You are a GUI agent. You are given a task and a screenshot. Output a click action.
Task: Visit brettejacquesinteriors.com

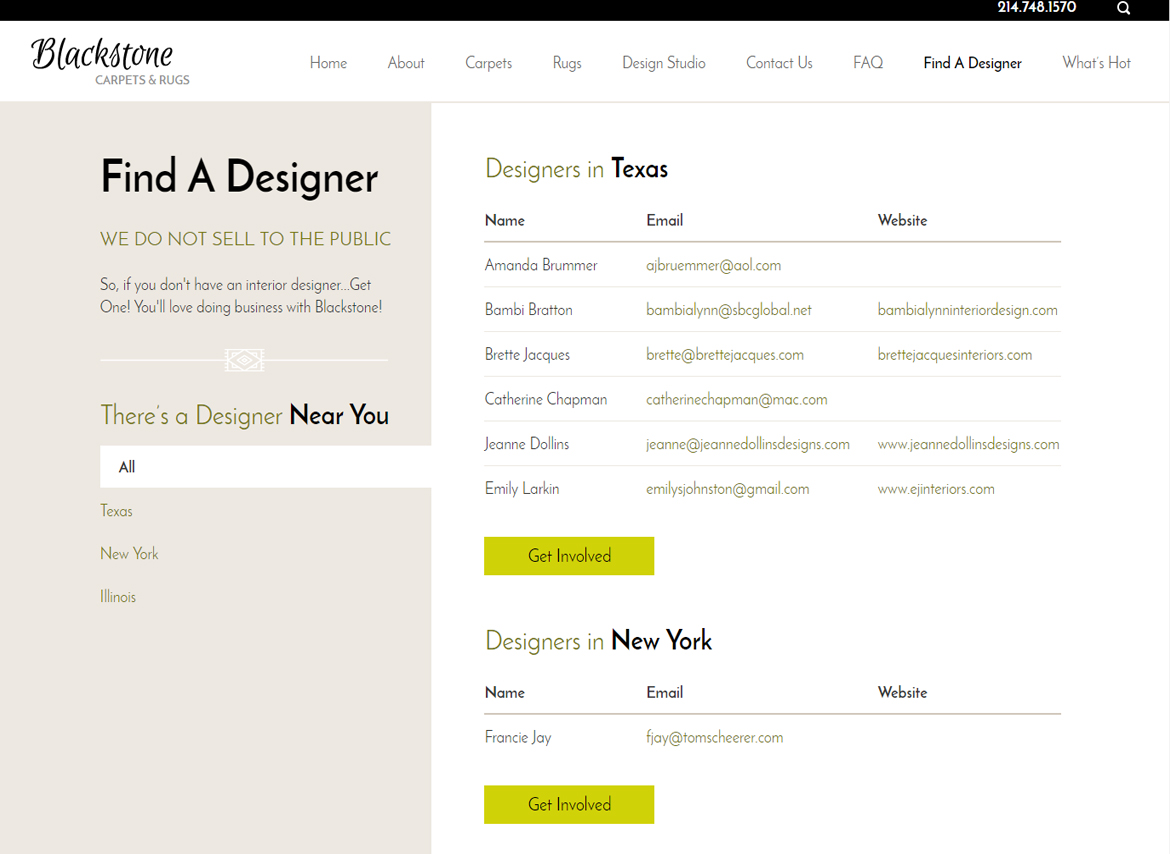coord(954,355)
